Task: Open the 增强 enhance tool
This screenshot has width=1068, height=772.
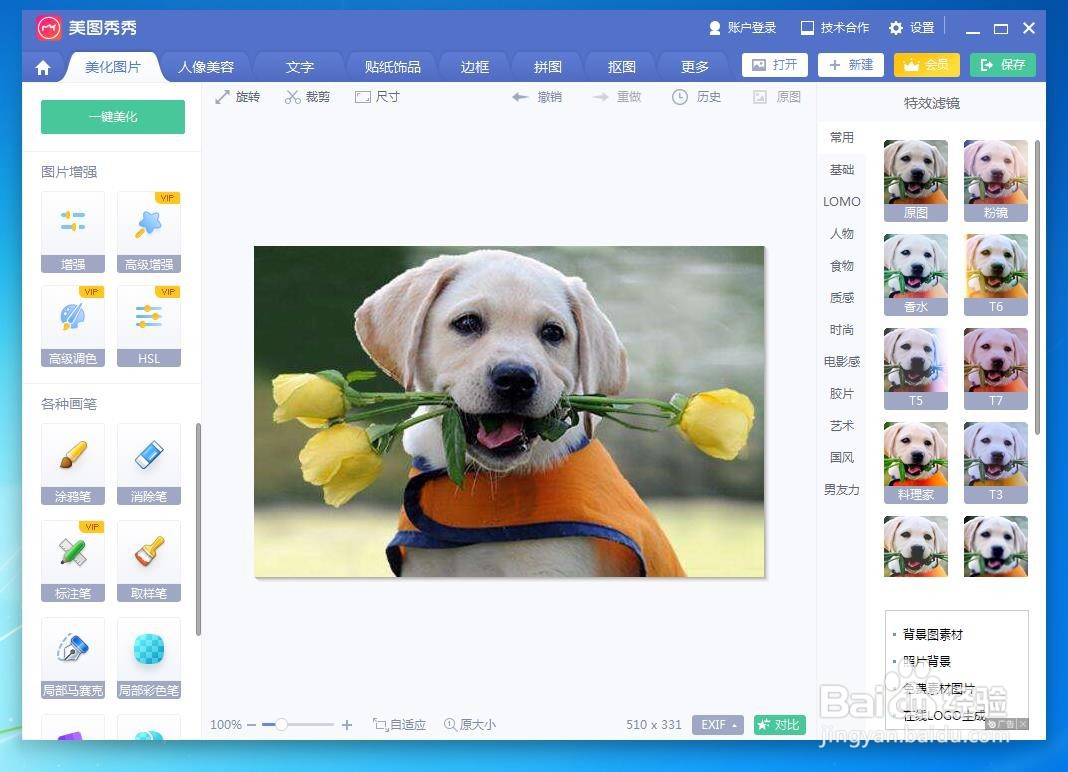Action: pos(73,232)
